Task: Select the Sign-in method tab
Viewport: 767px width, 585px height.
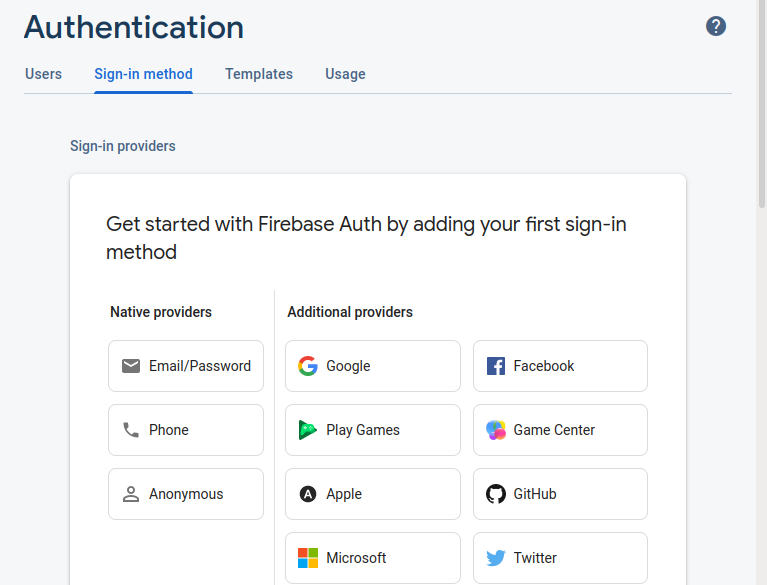Action: (143, 74)
